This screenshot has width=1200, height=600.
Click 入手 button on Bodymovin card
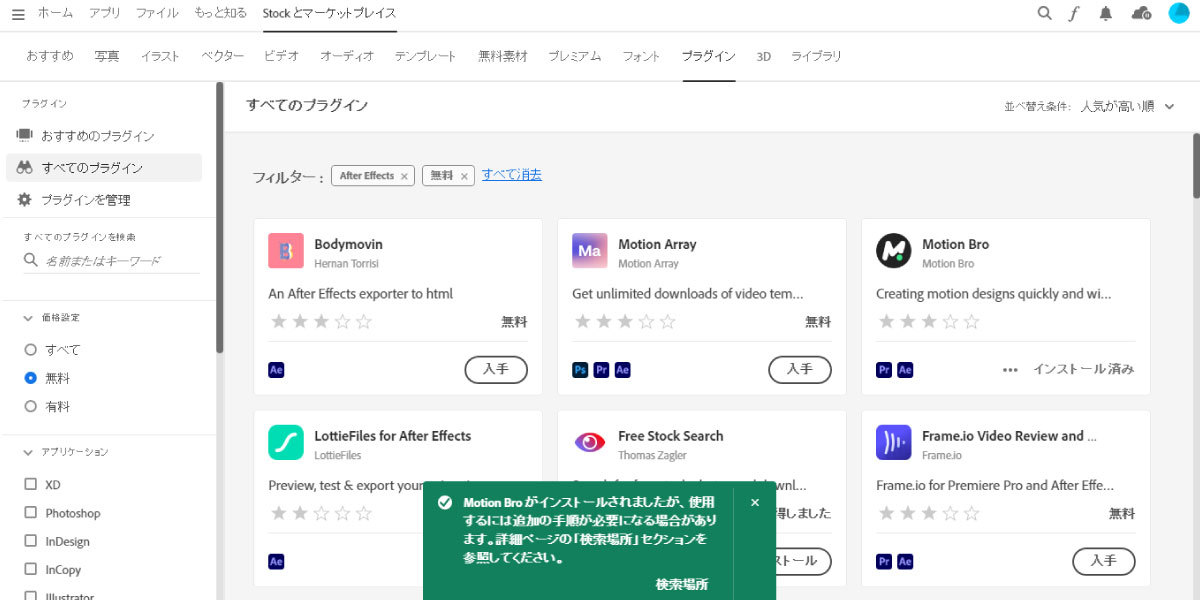coord(496,369)
